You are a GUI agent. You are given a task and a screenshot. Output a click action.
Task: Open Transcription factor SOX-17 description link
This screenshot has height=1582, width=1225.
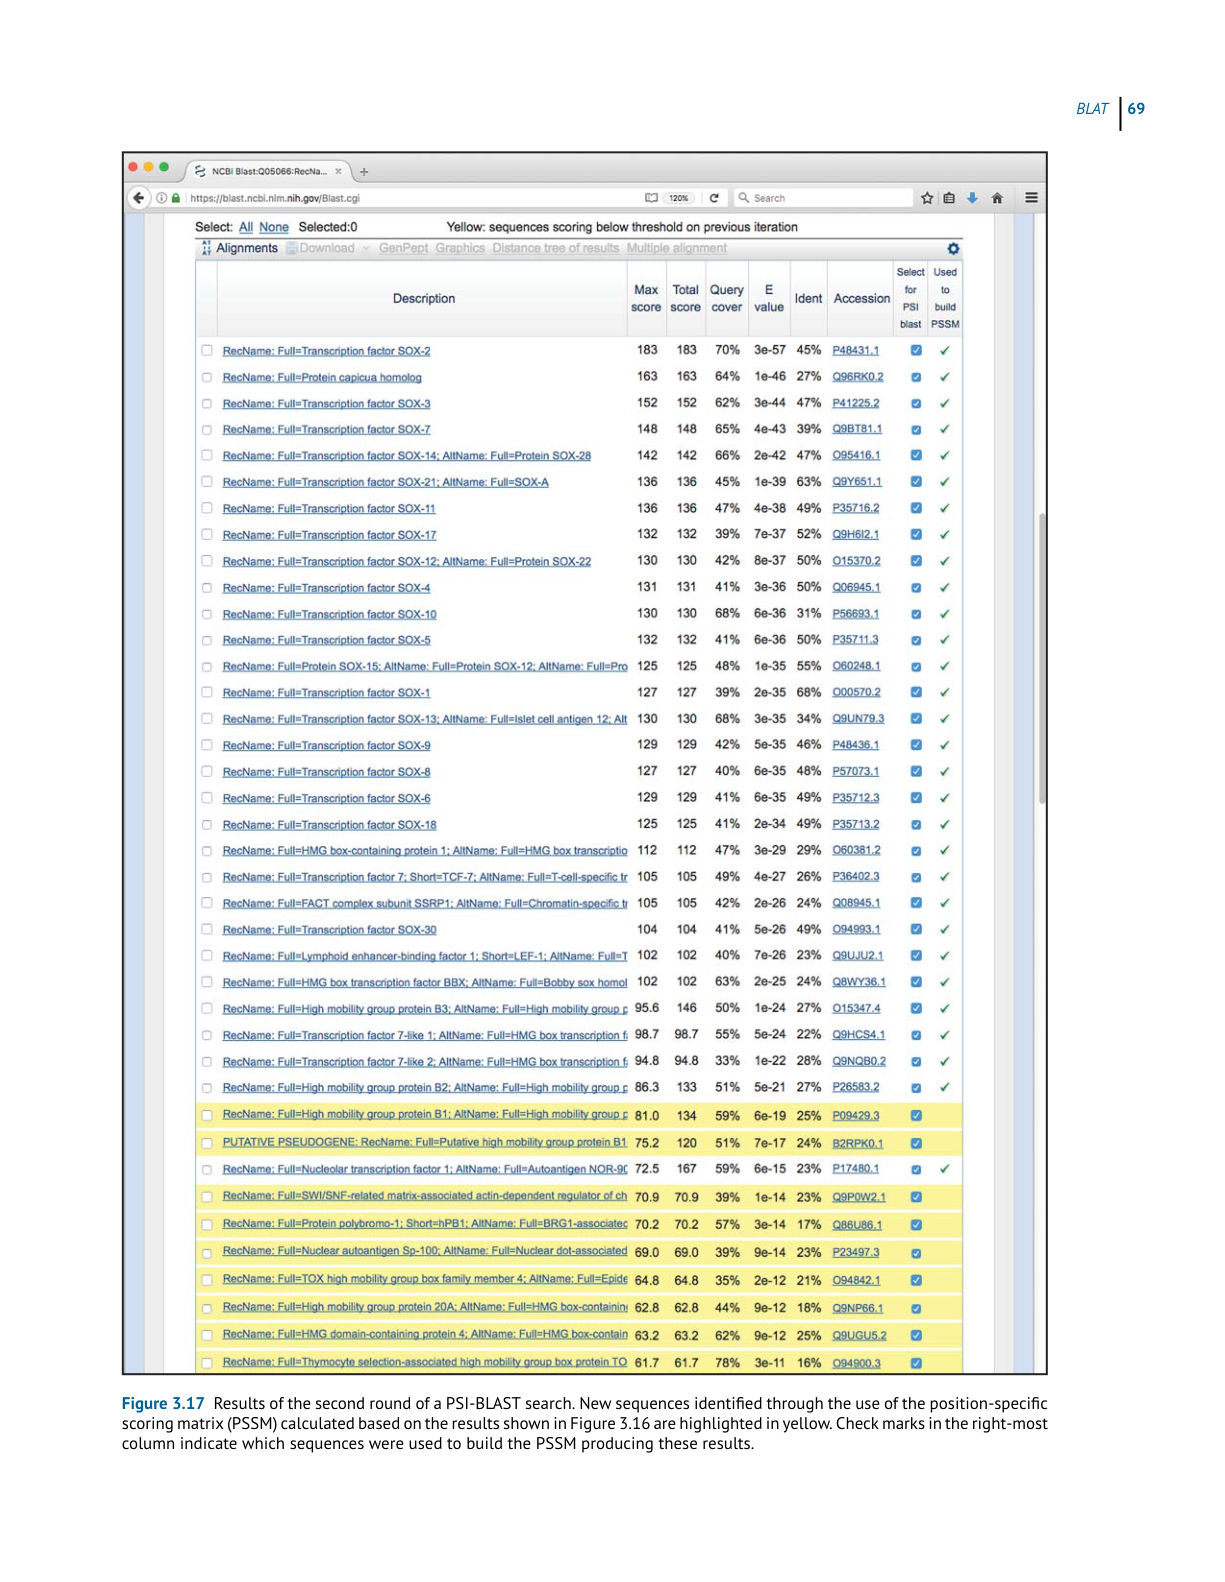329,535
